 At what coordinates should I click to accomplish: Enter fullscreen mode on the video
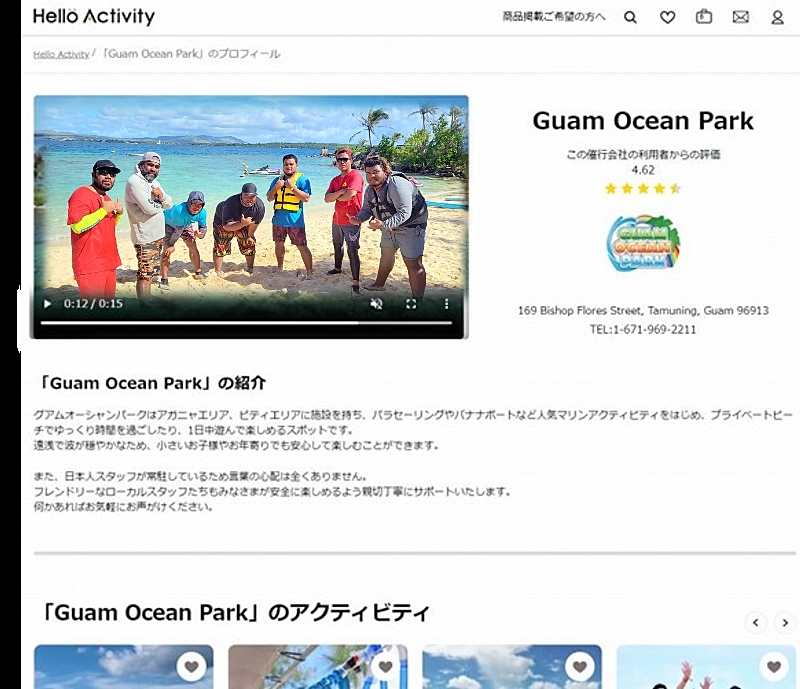tap(411, 304)
